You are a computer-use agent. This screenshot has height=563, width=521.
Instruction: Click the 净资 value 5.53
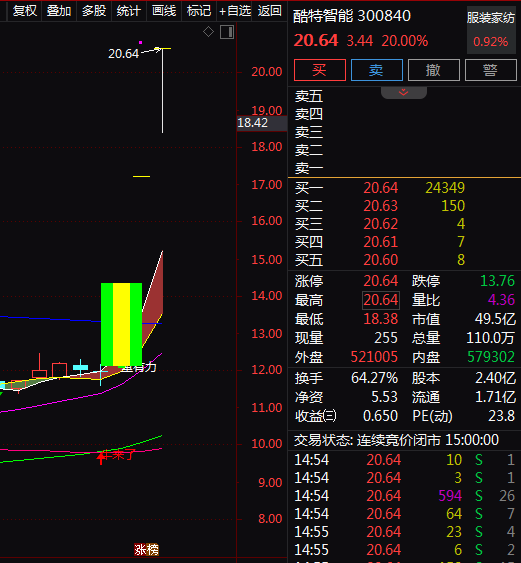(x=385, y=397)
